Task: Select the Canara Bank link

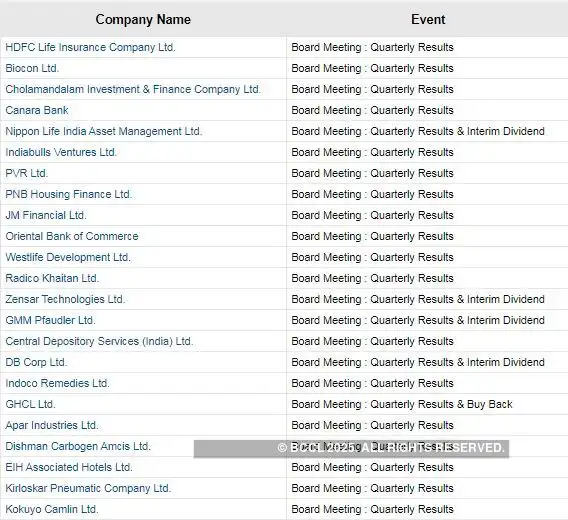Action: [37, 111]
